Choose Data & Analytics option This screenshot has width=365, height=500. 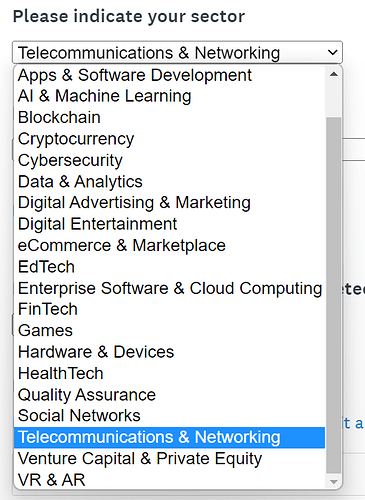coord(169,182)
